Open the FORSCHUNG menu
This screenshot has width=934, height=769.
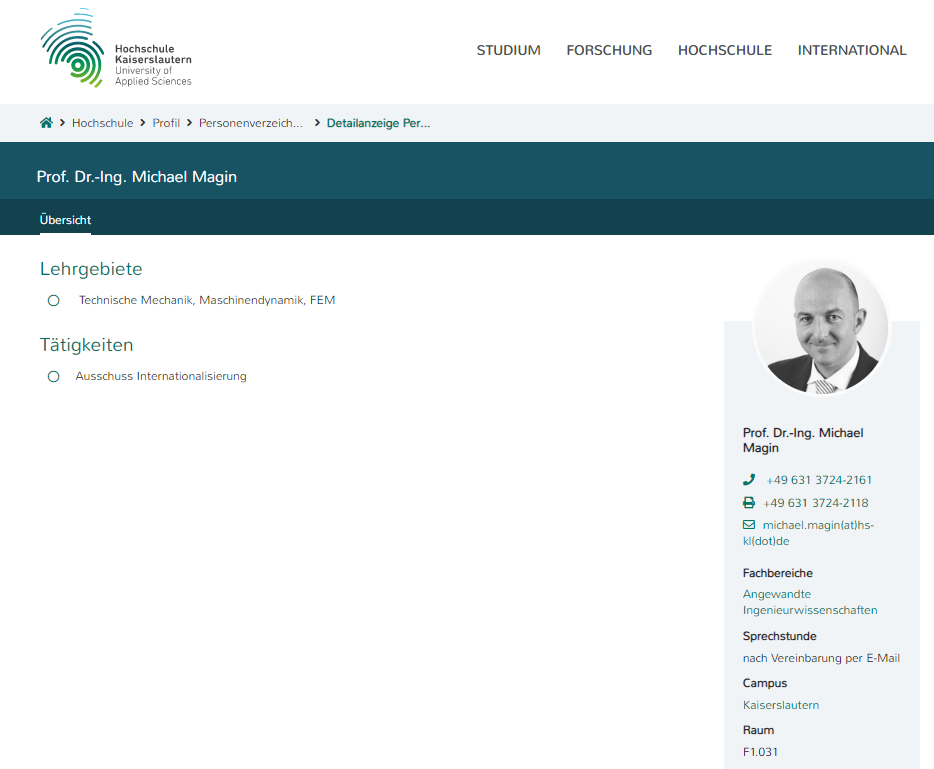coord(609,50)
